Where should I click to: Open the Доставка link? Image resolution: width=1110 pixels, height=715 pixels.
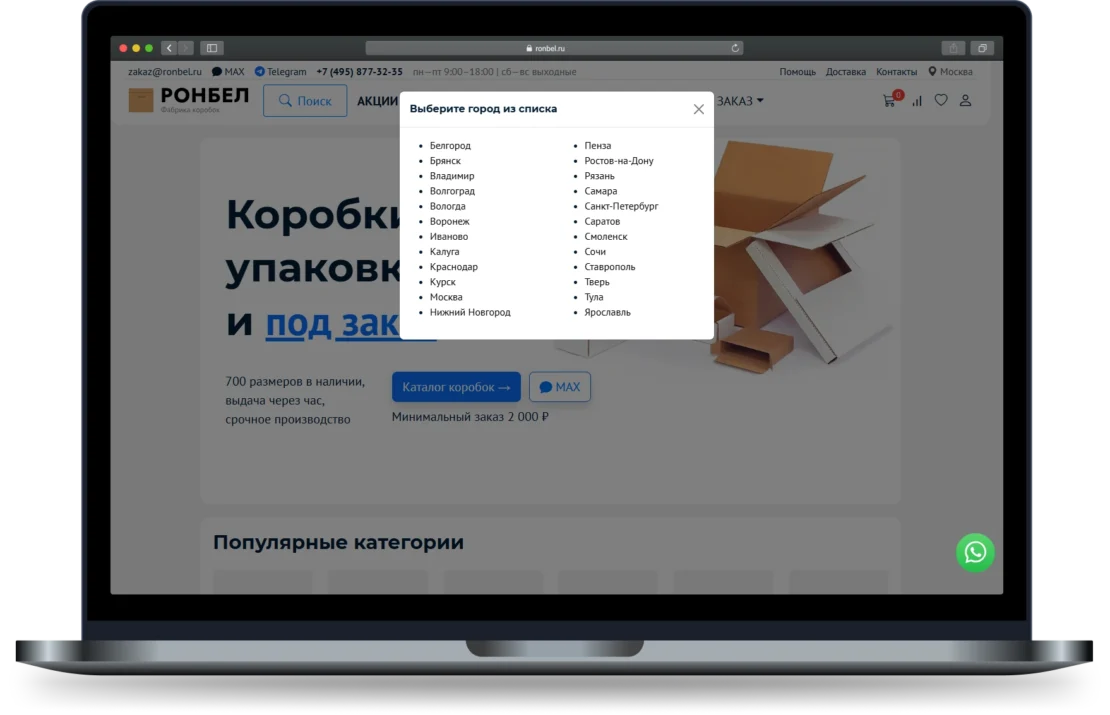(x=845, y=72)
